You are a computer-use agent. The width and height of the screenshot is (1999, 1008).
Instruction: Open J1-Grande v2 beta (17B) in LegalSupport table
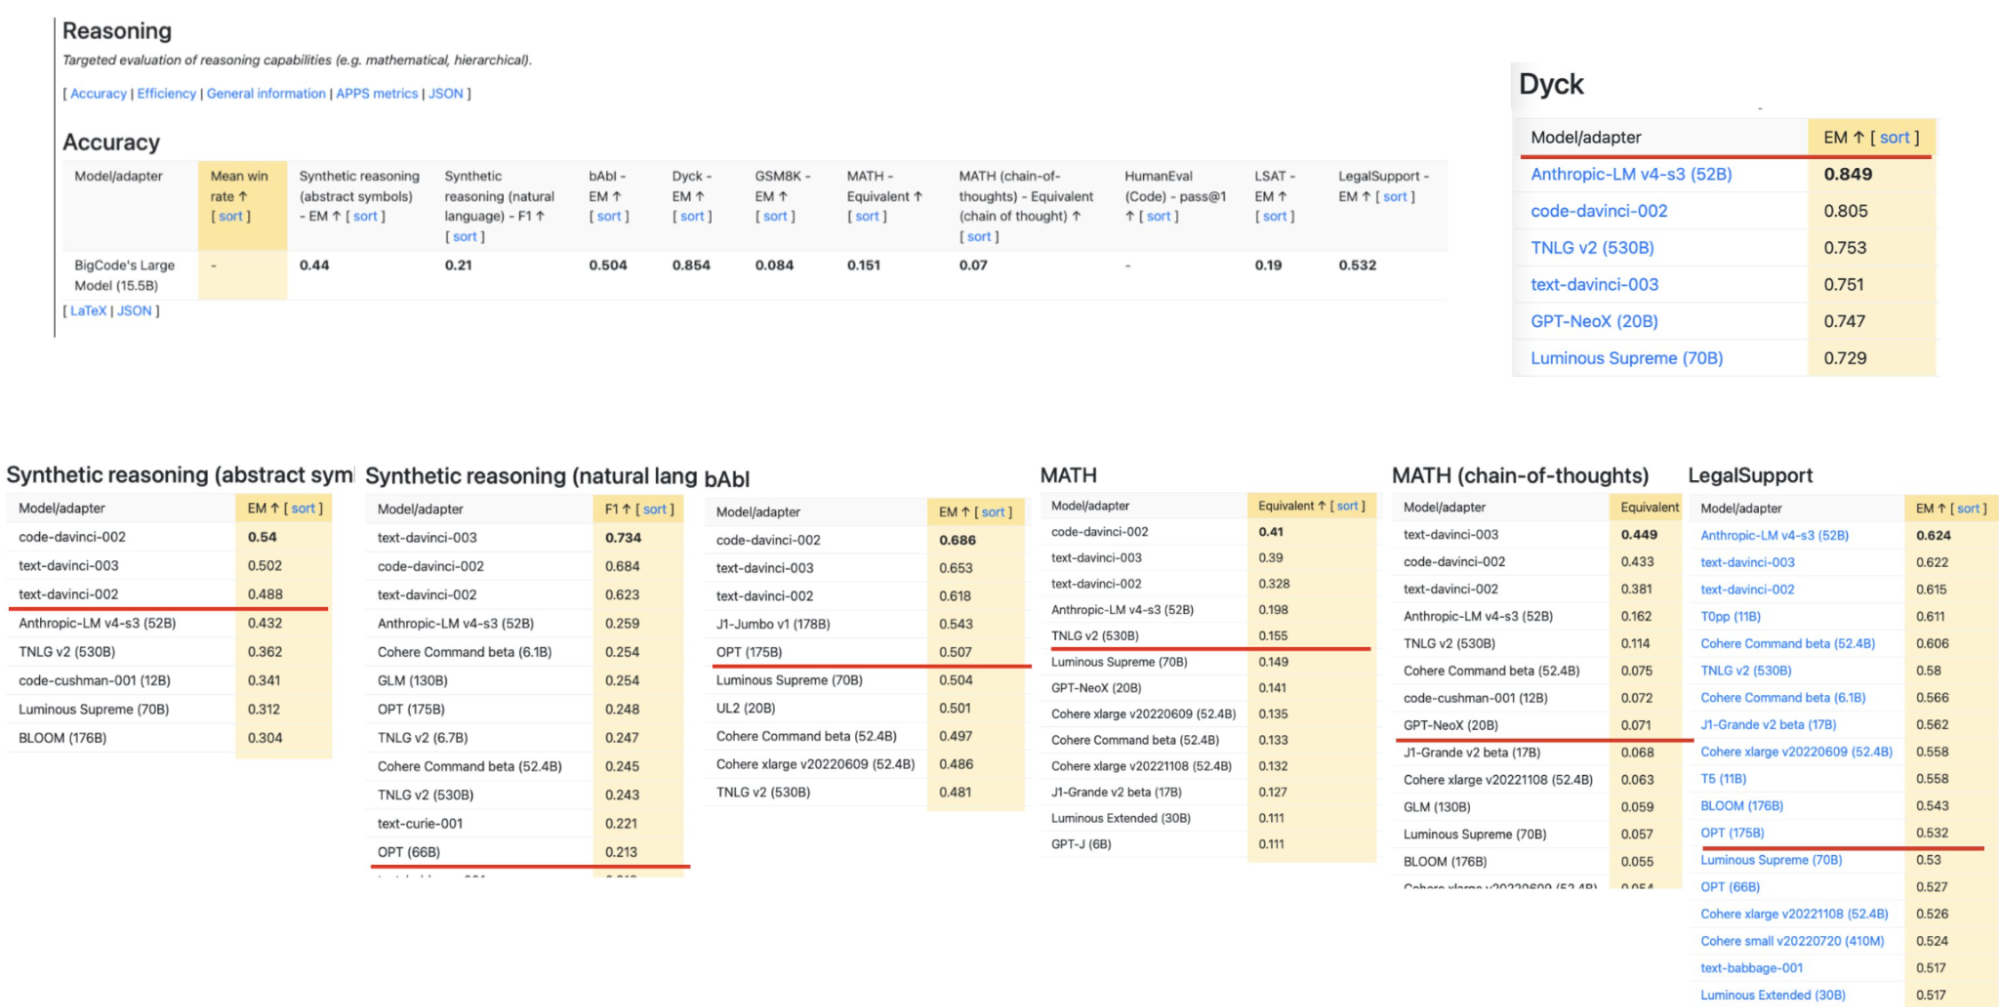[1768, 725]
